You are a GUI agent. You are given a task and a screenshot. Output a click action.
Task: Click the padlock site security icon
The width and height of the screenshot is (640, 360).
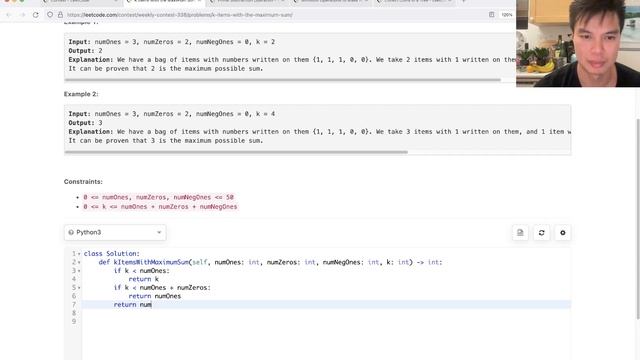60,15
